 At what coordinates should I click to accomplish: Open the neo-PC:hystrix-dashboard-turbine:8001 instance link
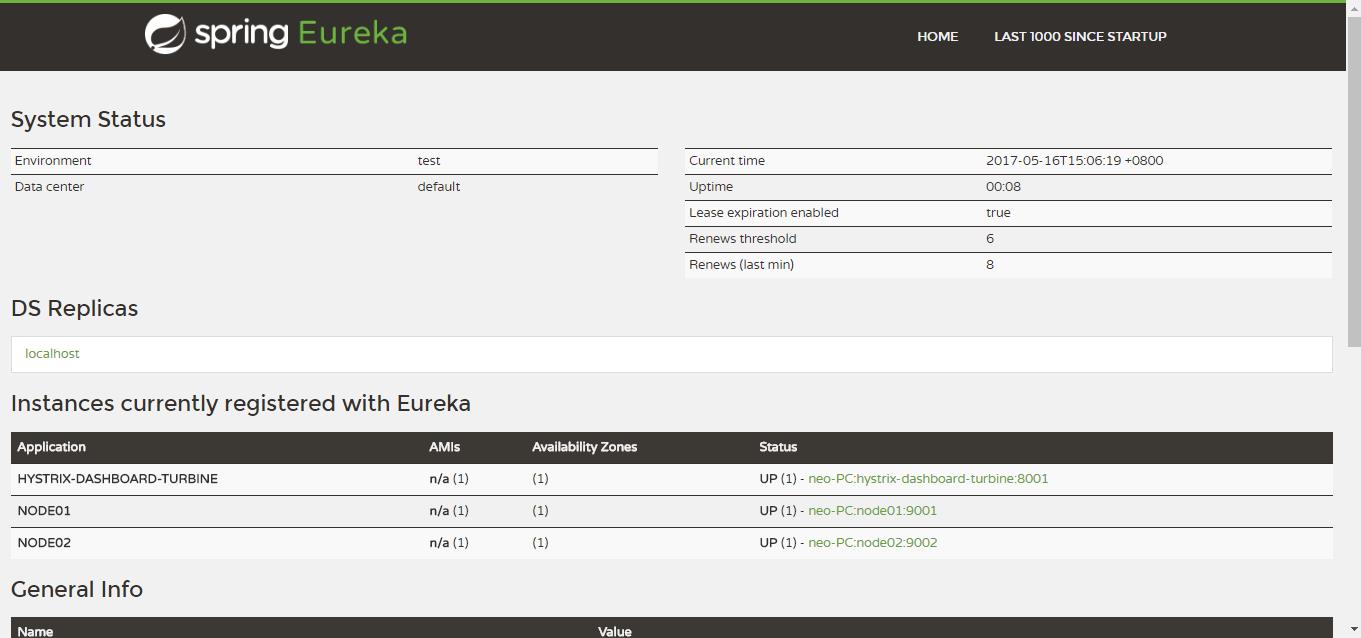[928, 479]
